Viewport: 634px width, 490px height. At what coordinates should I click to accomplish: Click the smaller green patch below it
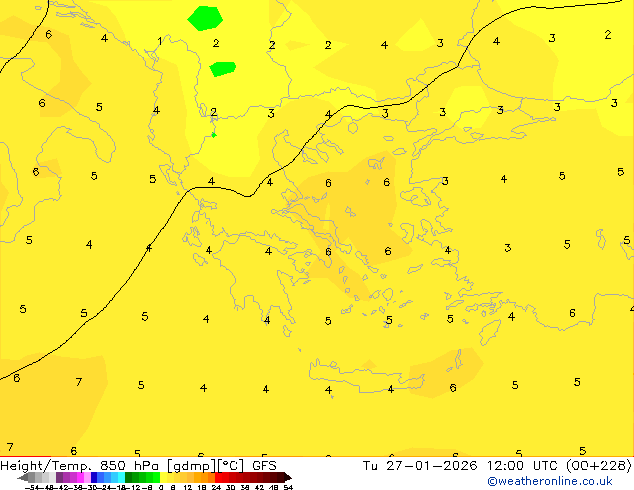(222, 68)
